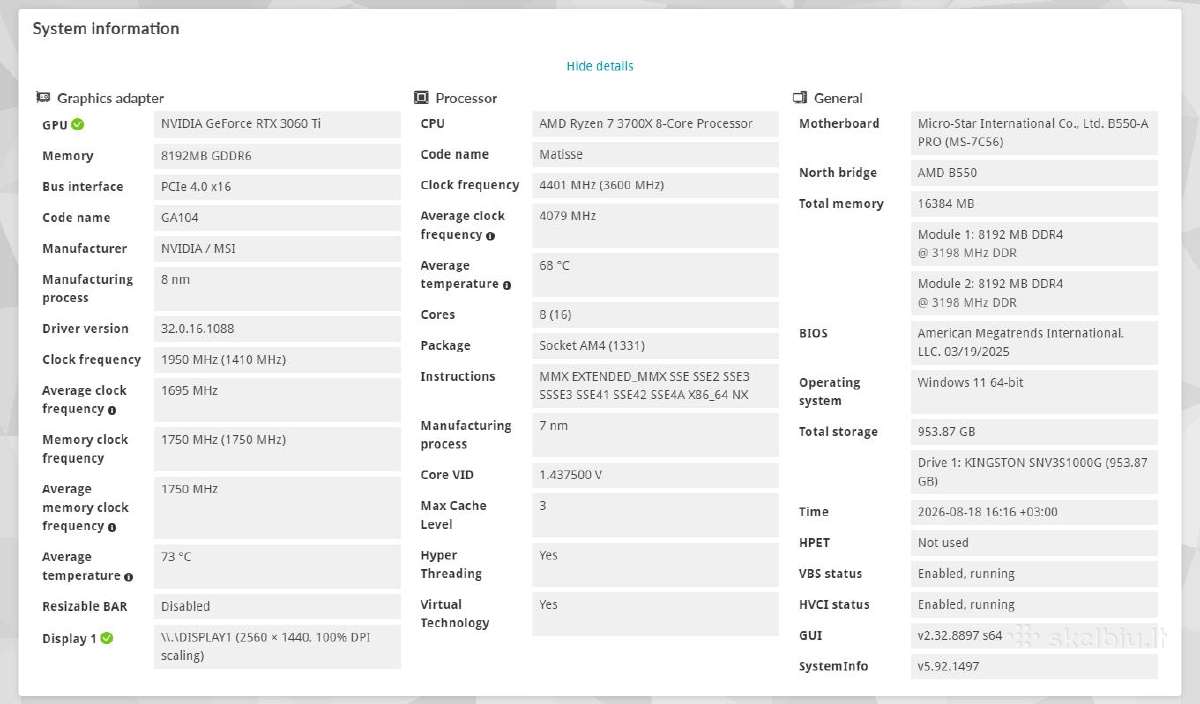Select the 'Matisse' code name value
The image size is (1200, 704).
655,154
